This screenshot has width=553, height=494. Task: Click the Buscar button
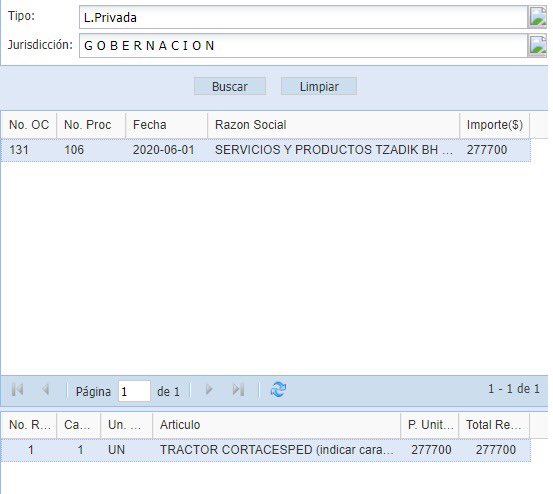tap(230, 86)
